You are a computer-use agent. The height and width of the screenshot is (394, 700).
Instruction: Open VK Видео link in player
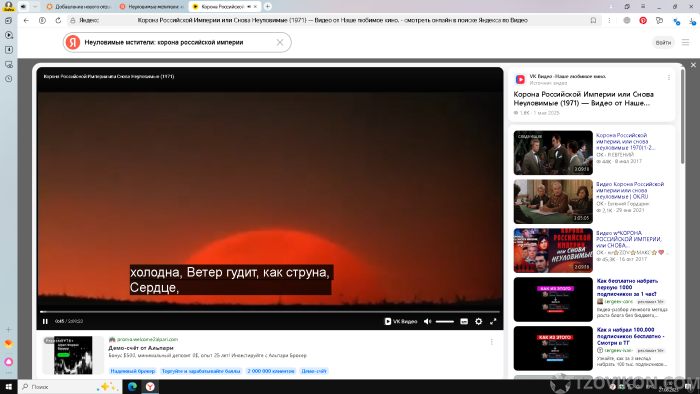[x=401, y=321]
